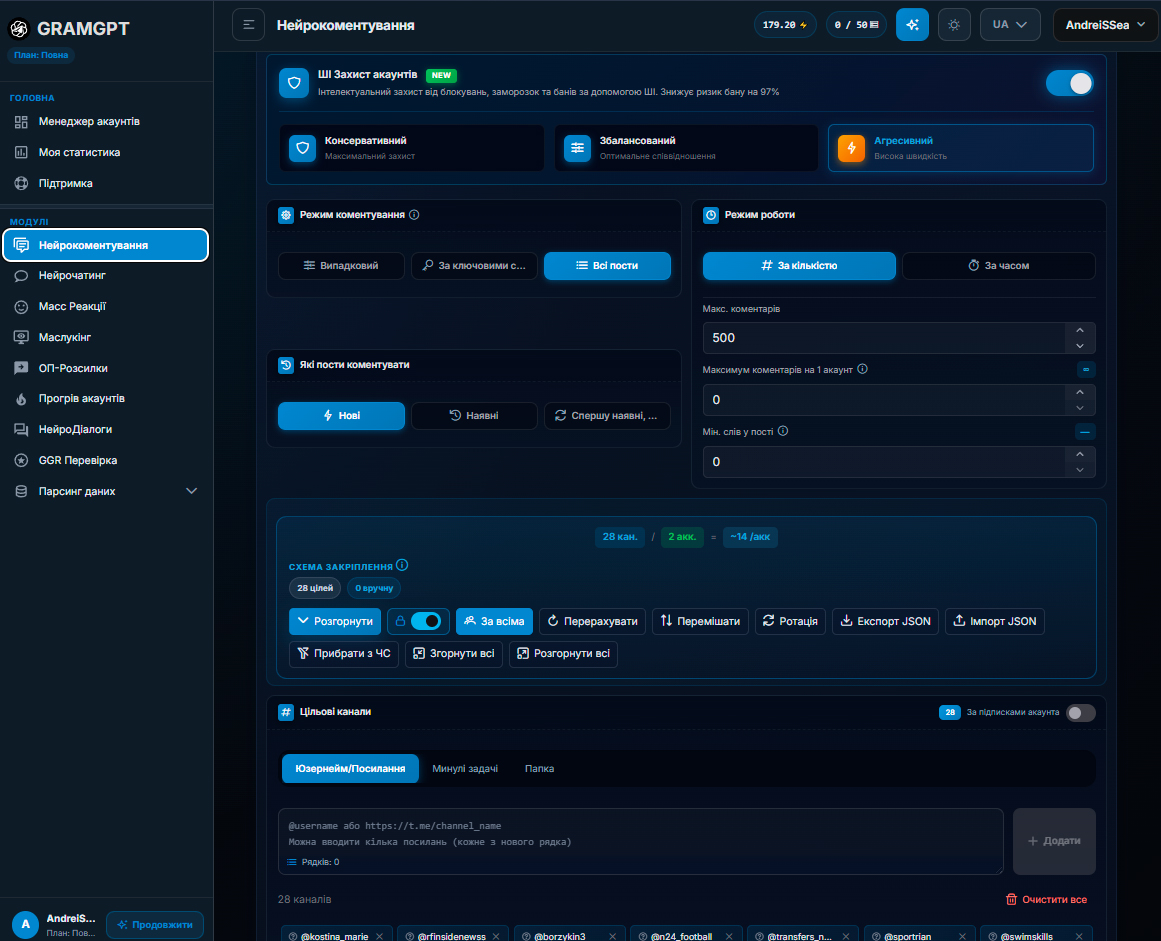Toggle the light theme sun icon
The height and width of the screenshot is (941, 1161).
(954, 25)
